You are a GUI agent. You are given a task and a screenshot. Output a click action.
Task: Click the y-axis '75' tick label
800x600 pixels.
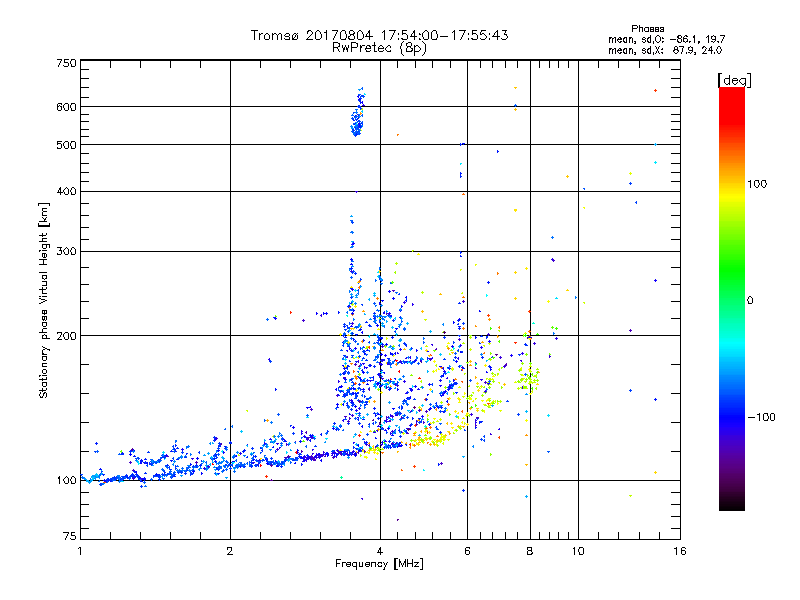pyautogui.click(x=70, y=536)
